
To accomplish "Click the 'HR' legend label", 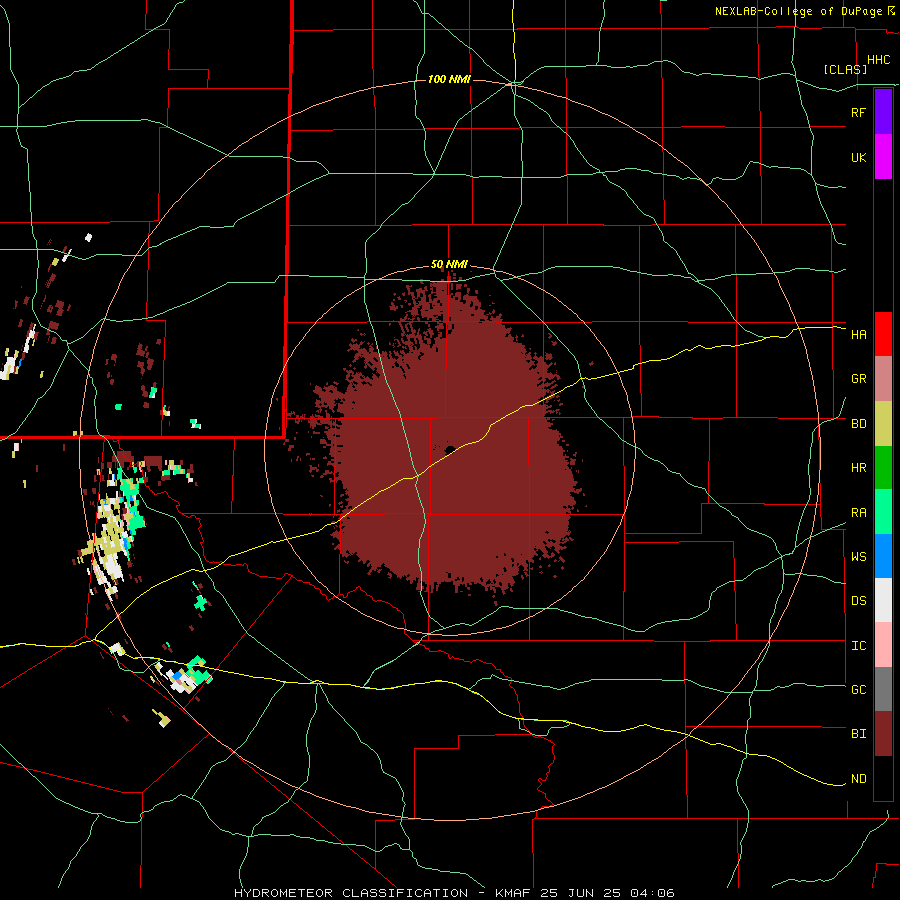I will pos(858,468).
